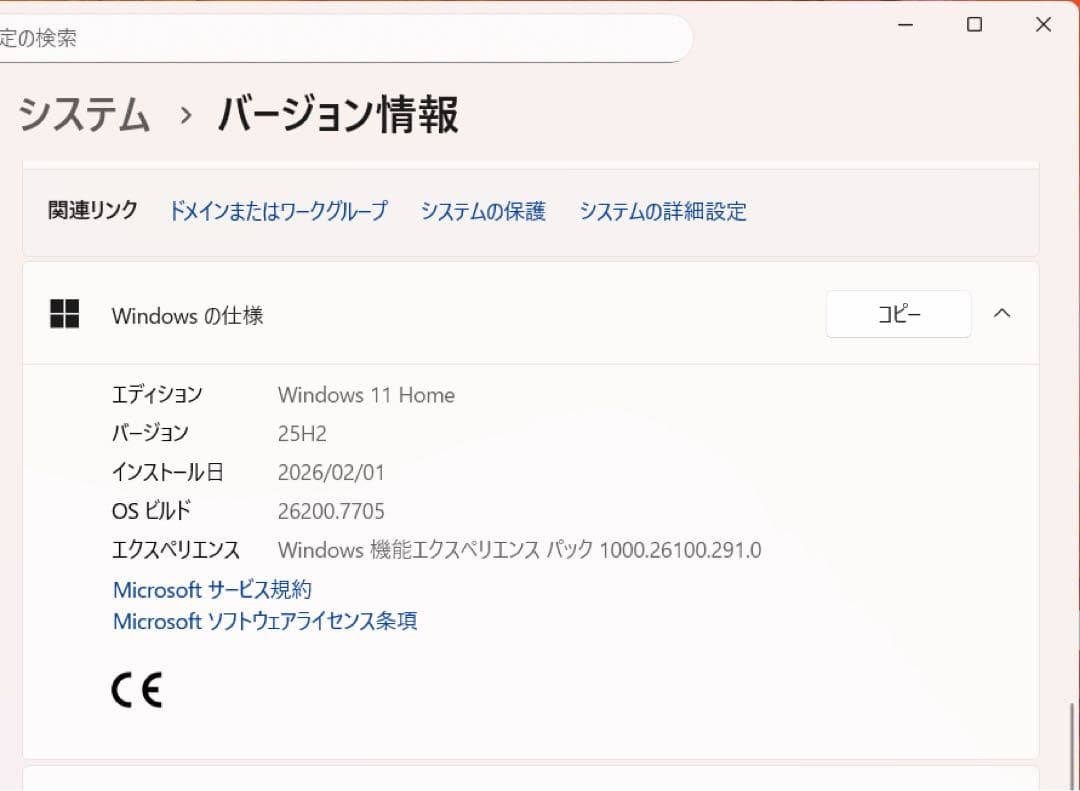Image resolution: width=1080 pixels, height=791 pixels.
Task: Click the CE certification mark
Action: (136, 688)
